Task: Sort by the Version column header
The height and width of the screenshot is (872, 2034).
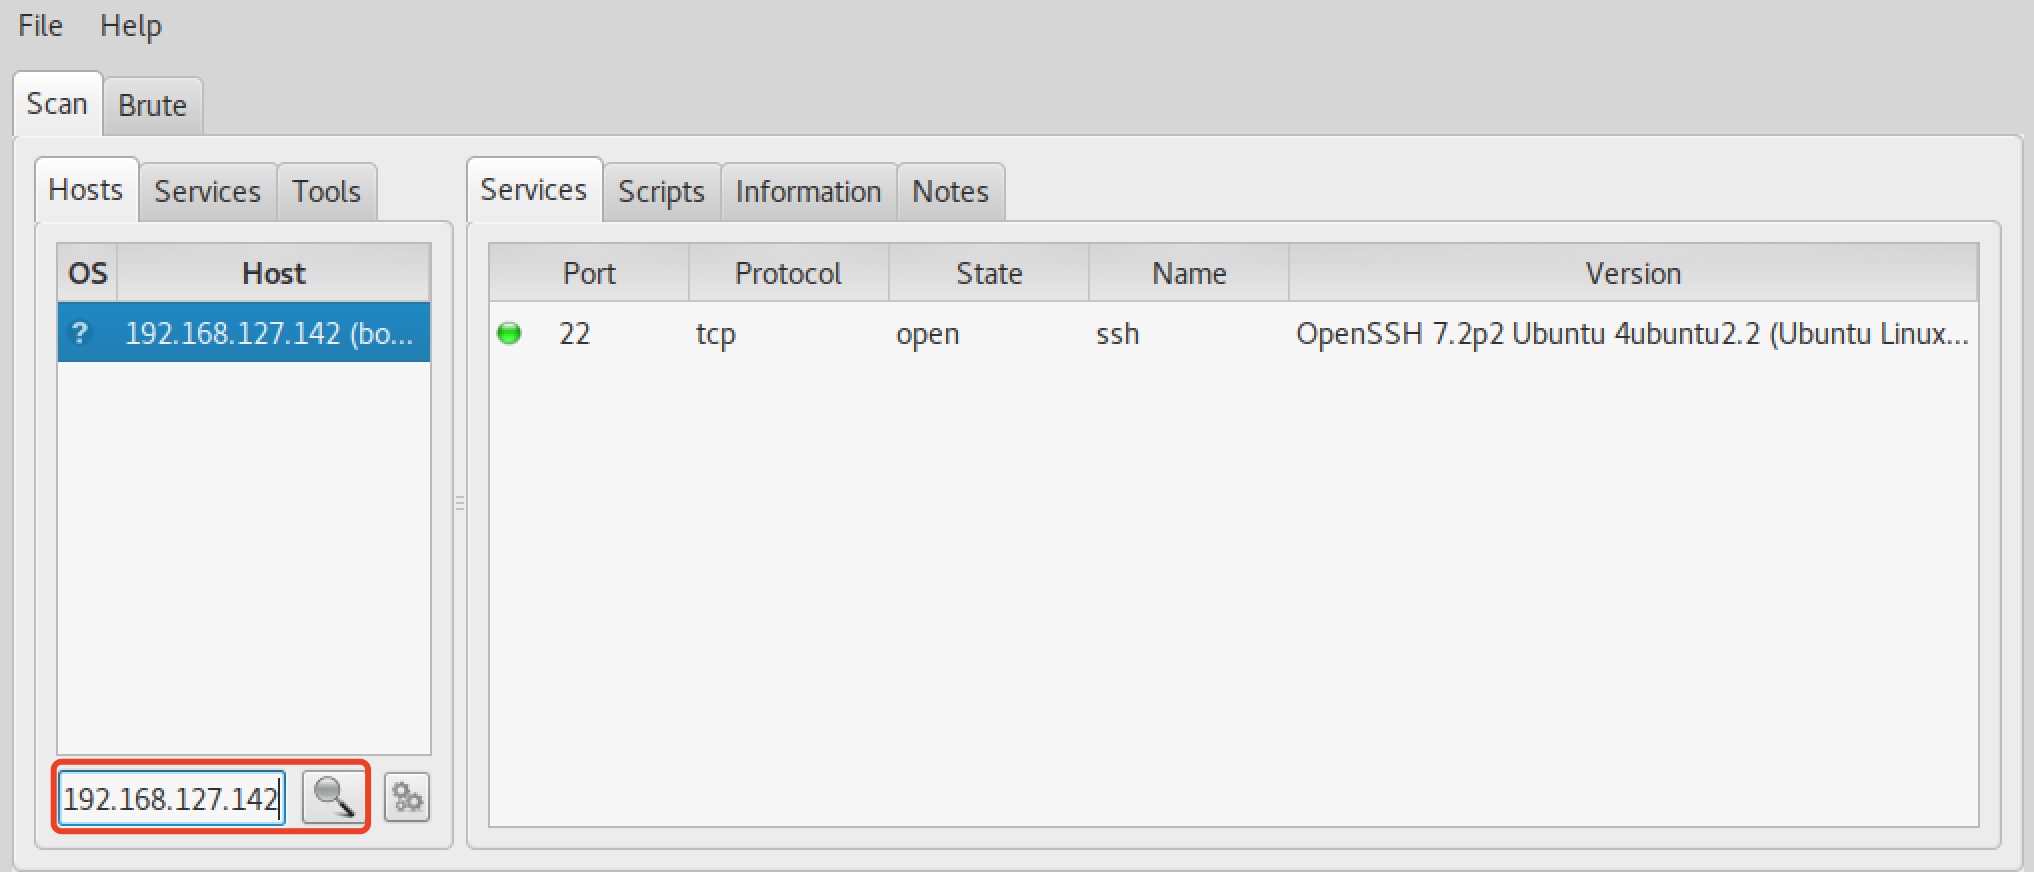Action: pyautogui.click(x=1633, y=273)
